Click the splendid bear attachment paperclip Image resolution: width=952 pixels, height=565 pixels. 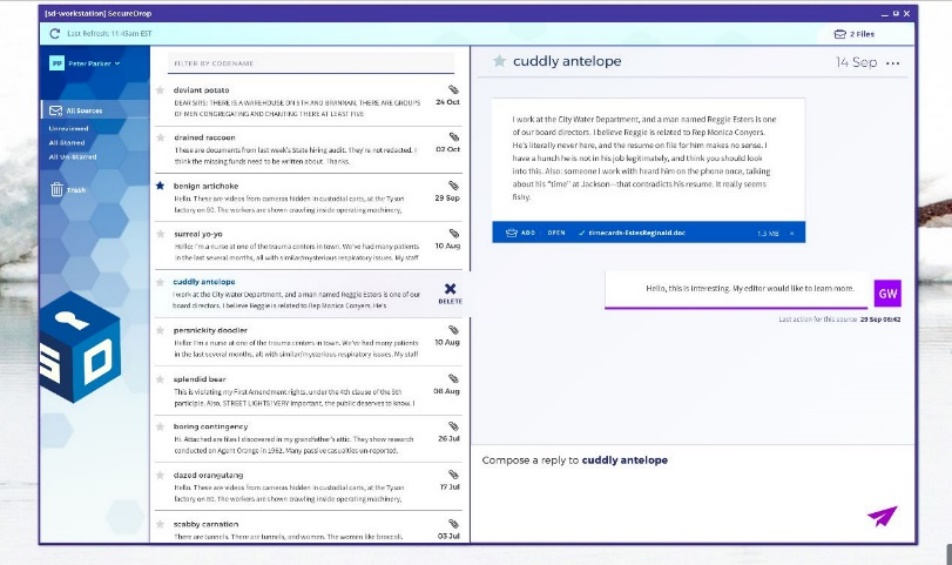click(x=454, y=378)
